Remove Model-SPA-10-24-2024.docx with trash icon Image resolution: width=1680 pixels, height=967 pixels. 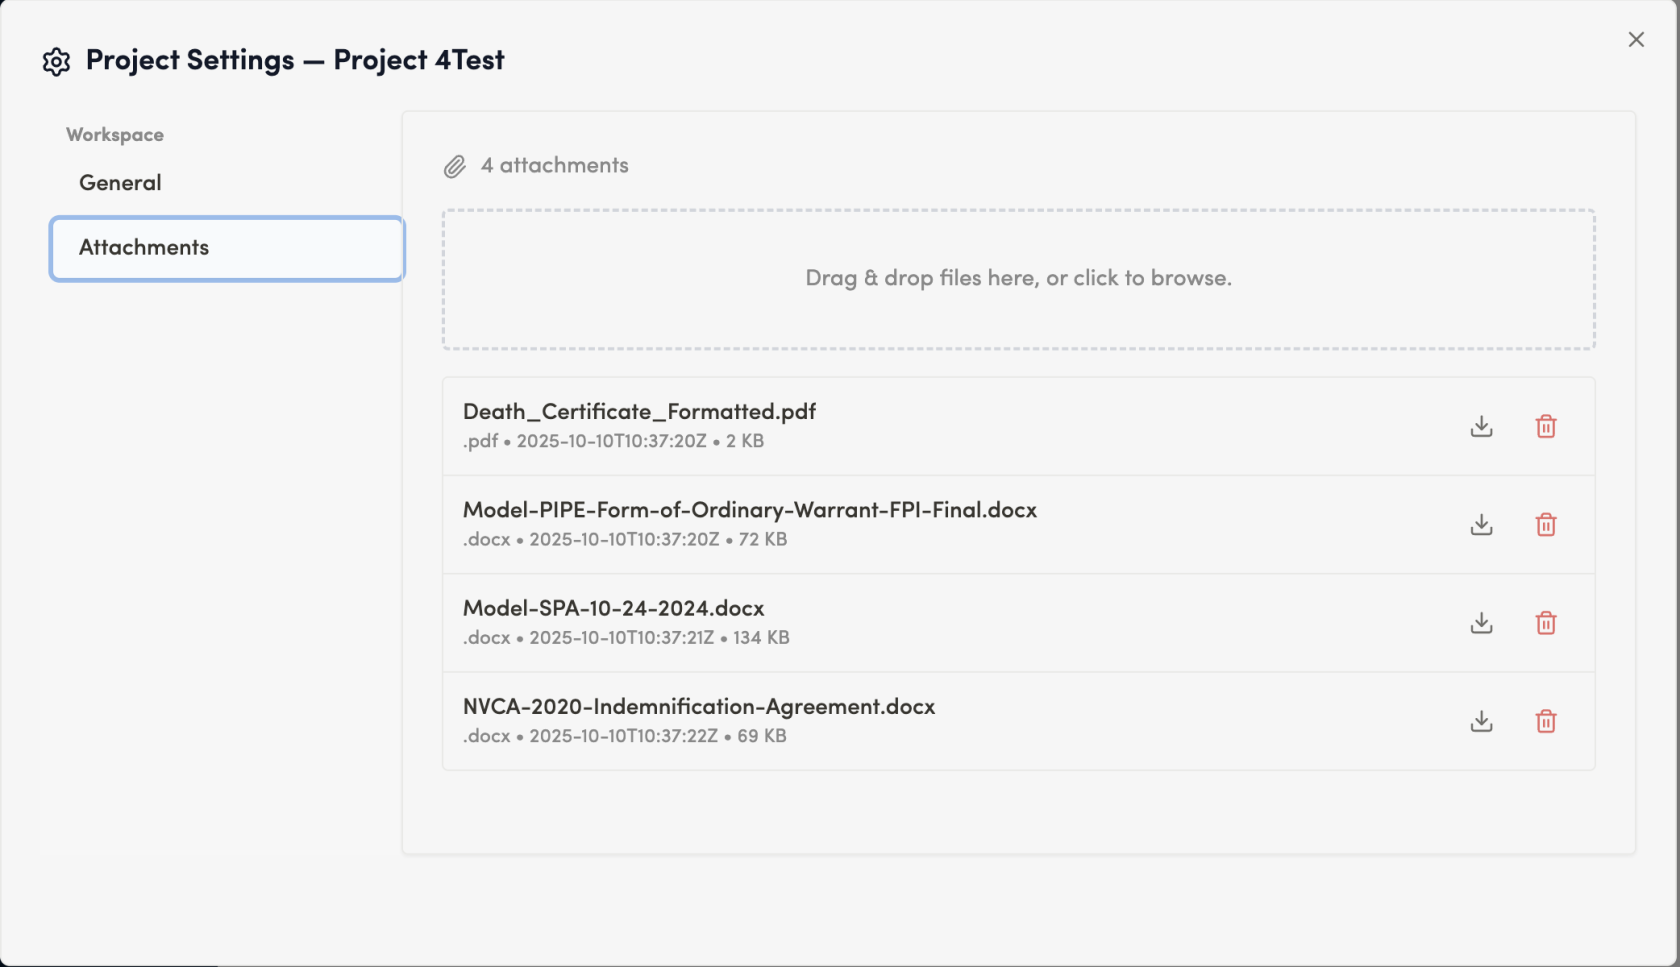1545,623
